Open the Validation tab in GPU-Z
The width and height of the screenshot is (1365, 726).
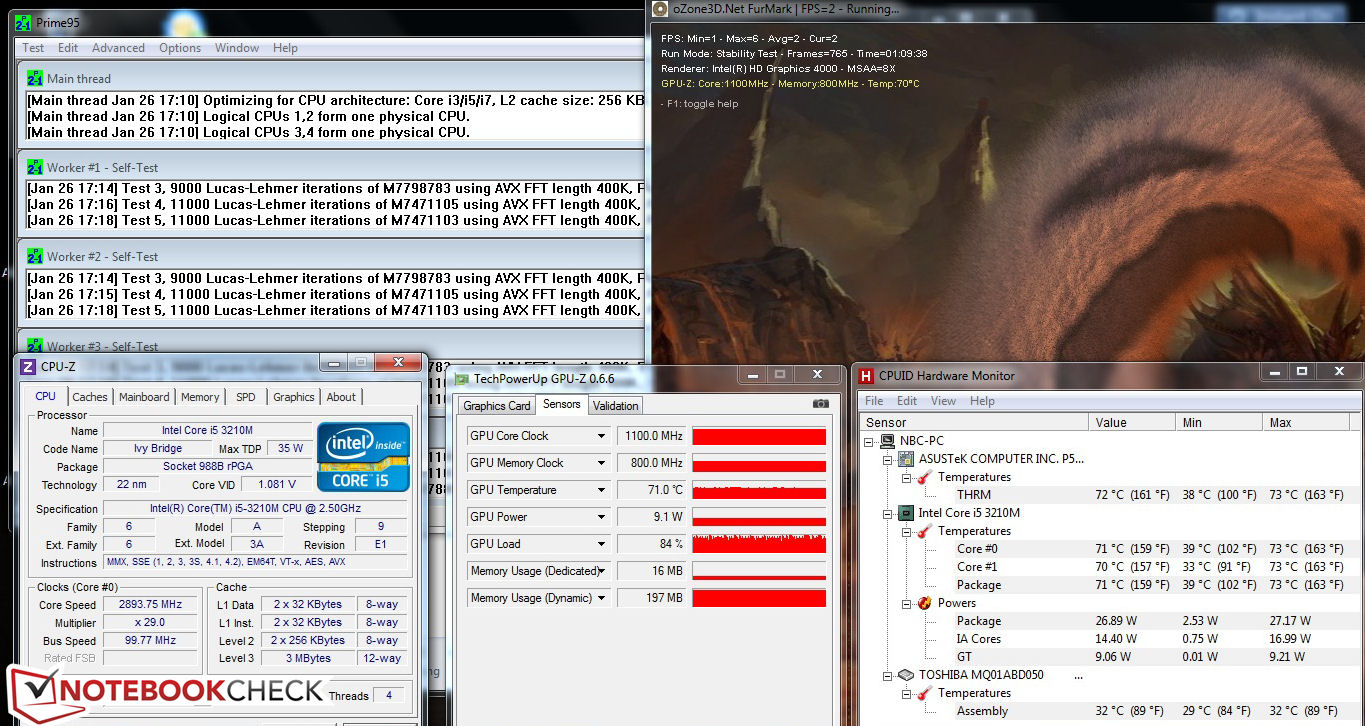[615, 406]
